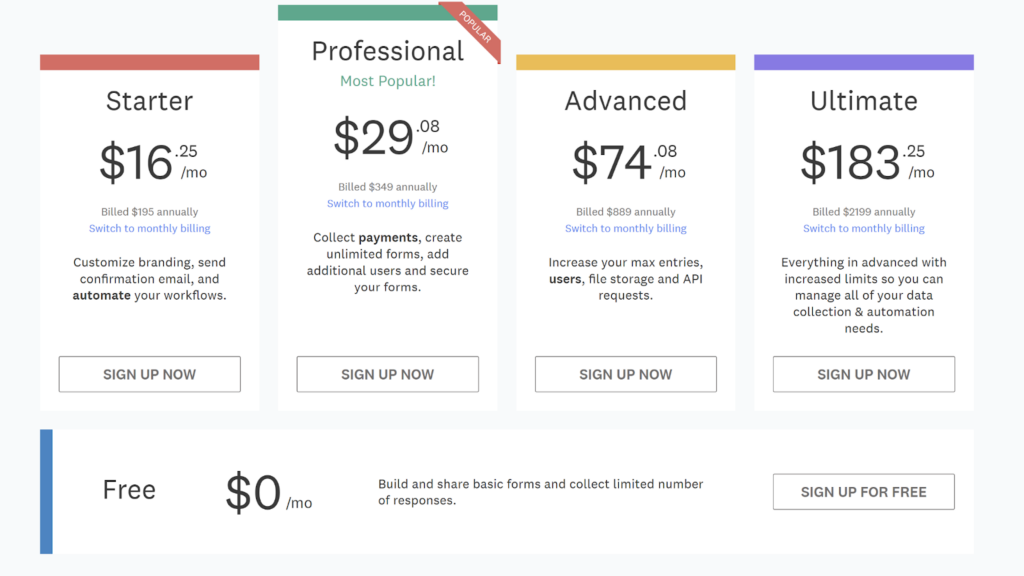Screen dimensions: 1024x576
Task: Switch Starter plan to monthly billing
Action: (x=150, y=229)
